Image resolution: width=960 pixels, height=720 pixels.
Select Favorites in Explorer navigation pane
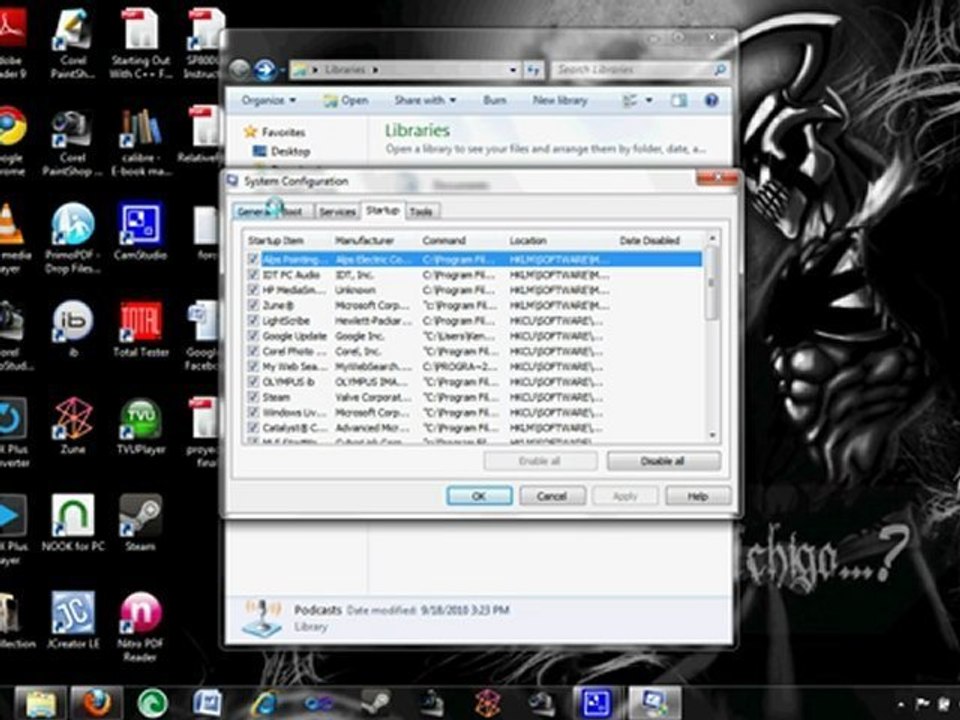click(x=275, y=132)
